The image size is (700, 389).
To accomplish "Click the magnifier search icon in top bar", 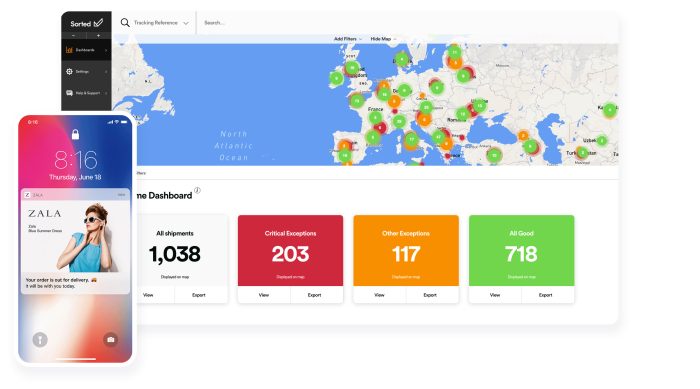I will [x=125, y=22].
